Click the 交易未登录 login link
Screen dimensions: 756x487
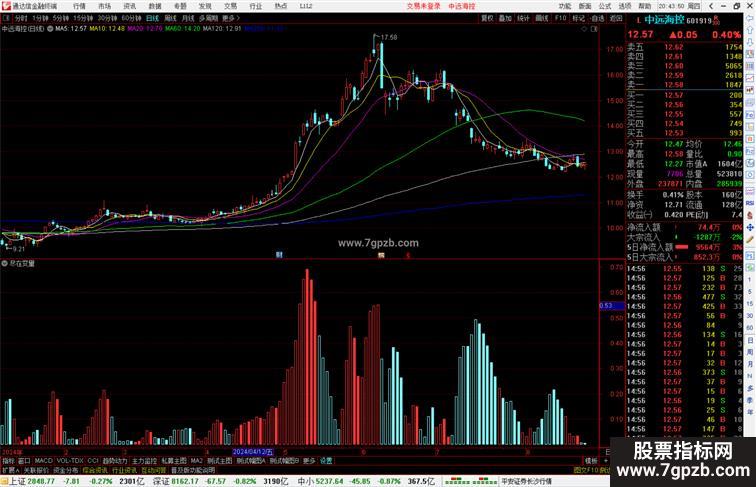point(423,6)
